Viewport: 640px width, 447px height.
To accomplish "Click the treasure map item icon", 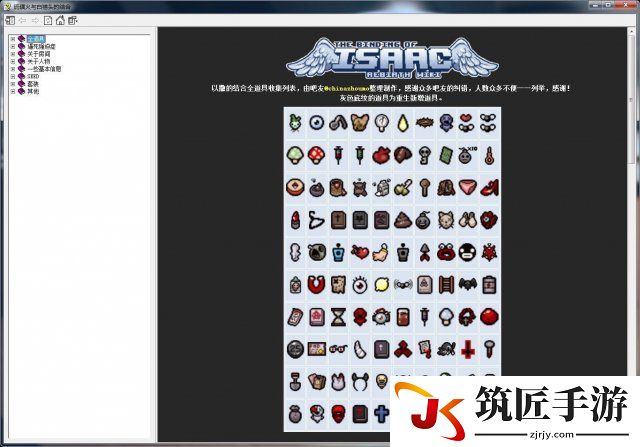I will point(338,285).
